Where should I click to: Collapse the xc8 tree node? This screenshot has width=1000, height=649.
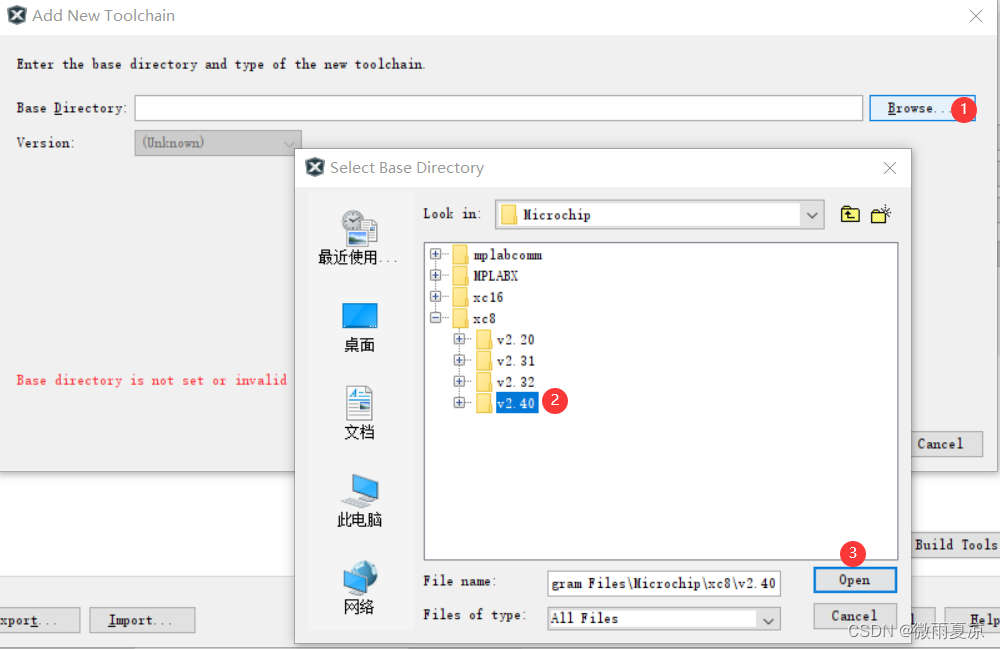click(x=436, y=317)
